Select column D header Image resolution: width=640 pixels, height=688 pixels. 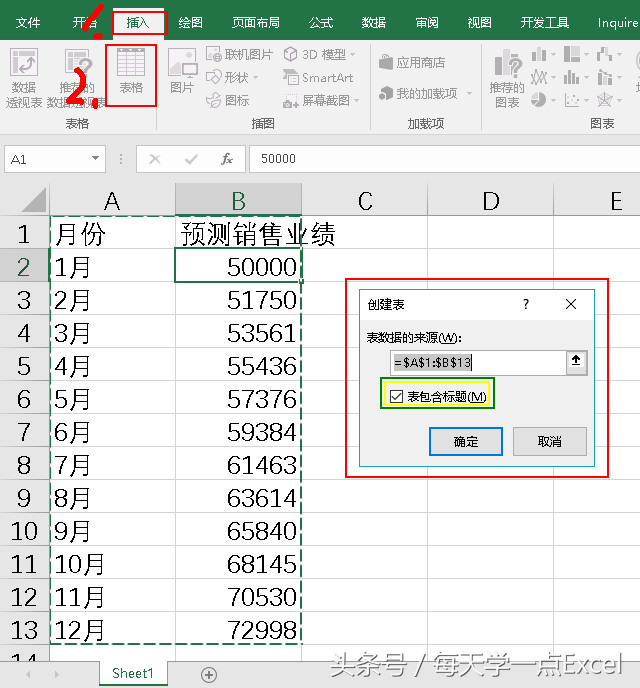[490, 201]
